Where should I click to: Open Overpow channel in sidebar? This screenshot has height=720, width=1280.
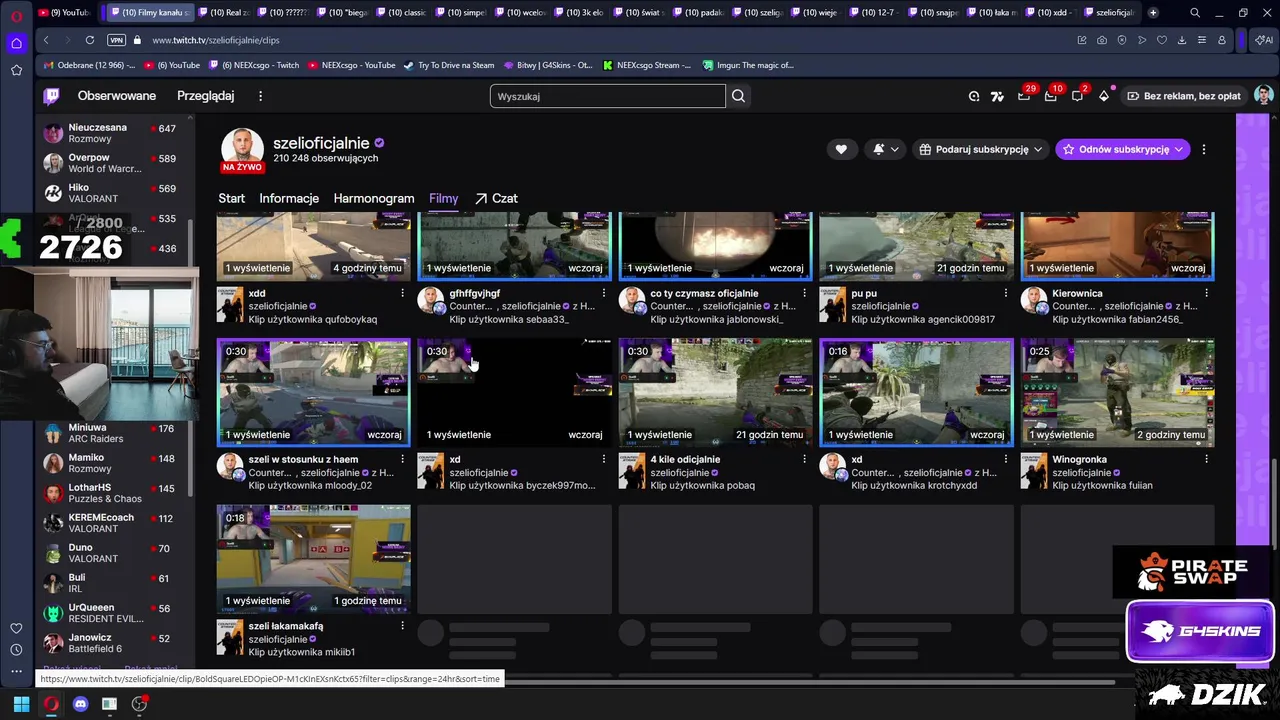click(110, 163)
